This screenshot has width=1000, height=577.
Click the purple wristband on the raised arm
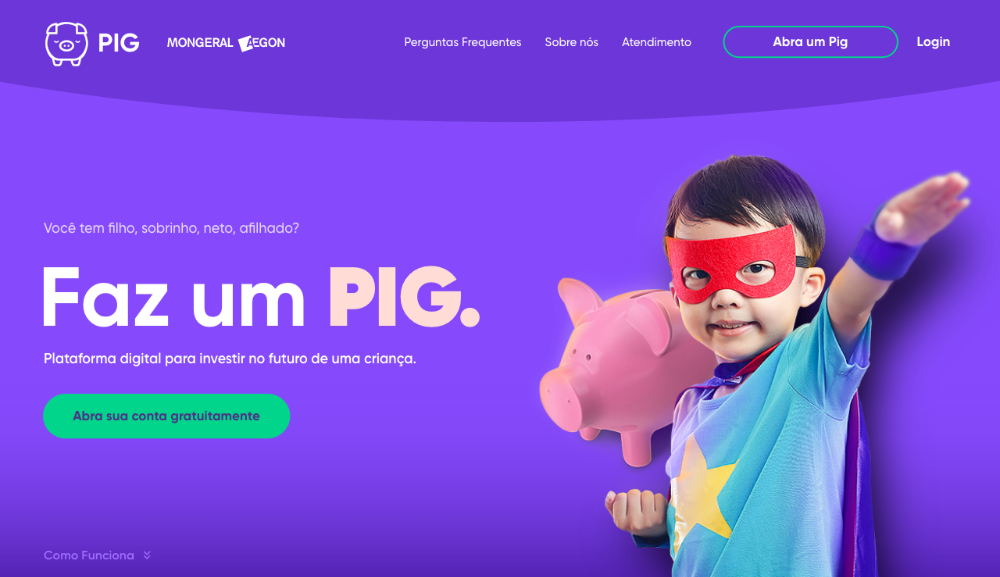click(886, 251)
